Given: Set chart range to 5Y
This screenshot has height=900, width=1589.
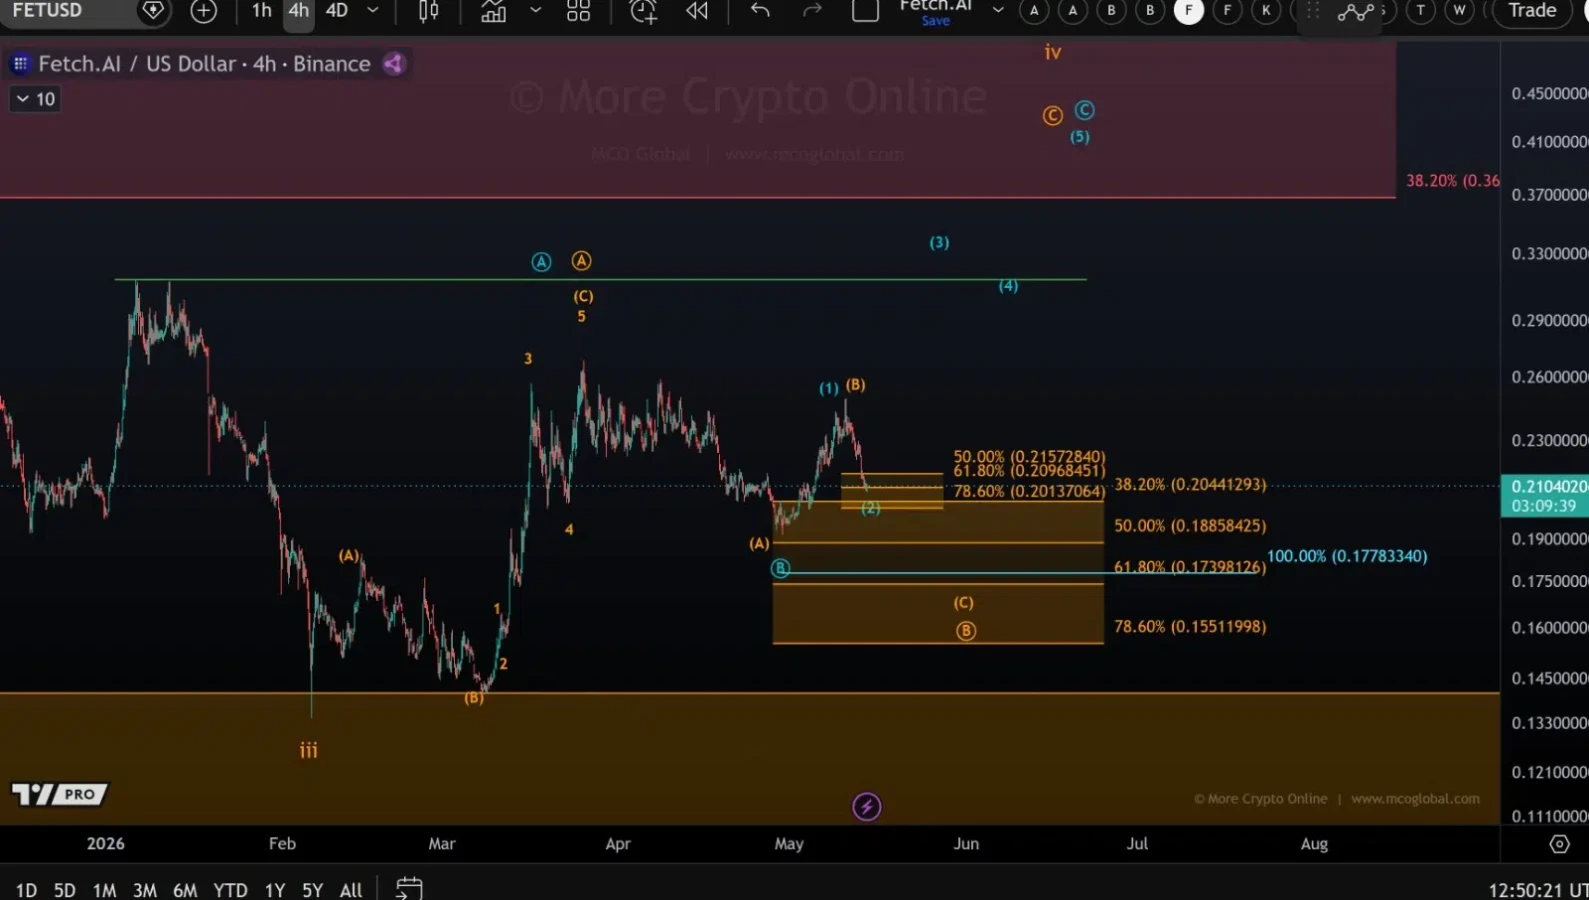Looking at the screenshot, I should (313, 889).
